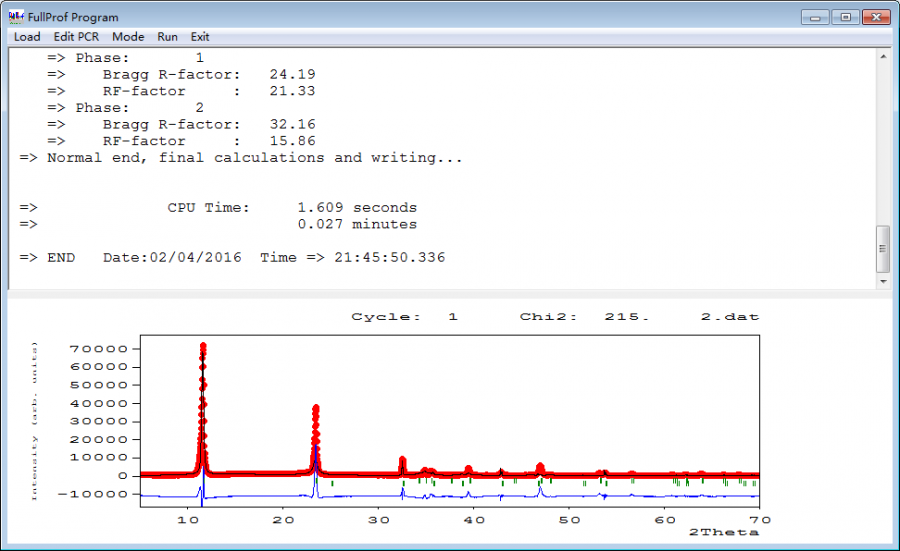Click the 0.027 minutes text
Image resolution: width=900 pixels, height=551 pixels.
(357, 224)
